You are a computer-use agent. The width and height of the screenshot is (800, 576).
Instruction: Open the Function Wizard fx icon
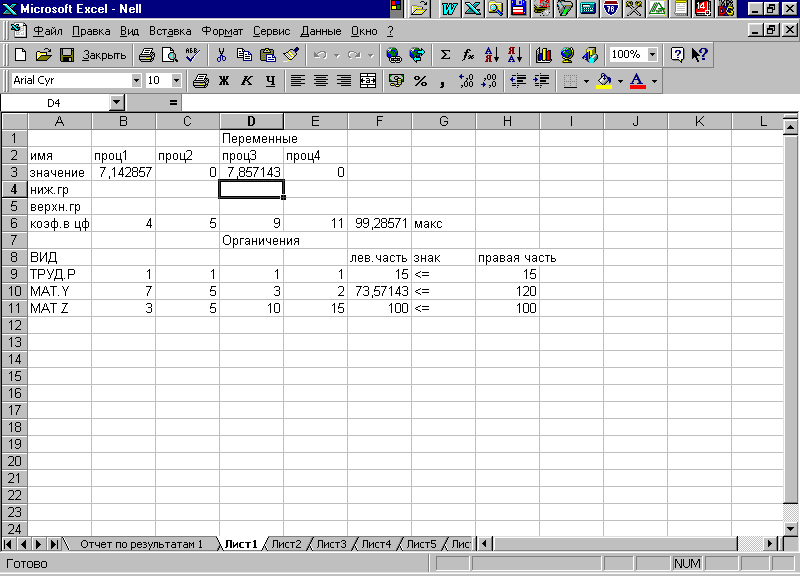tap(468, 55)
